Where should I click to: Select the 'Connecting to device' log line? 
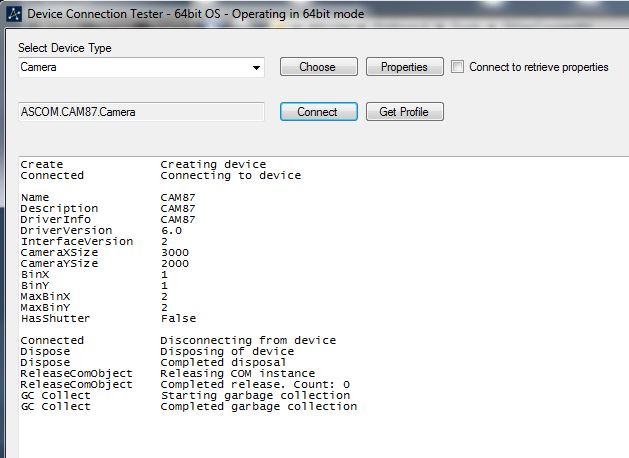click(231, 176)
